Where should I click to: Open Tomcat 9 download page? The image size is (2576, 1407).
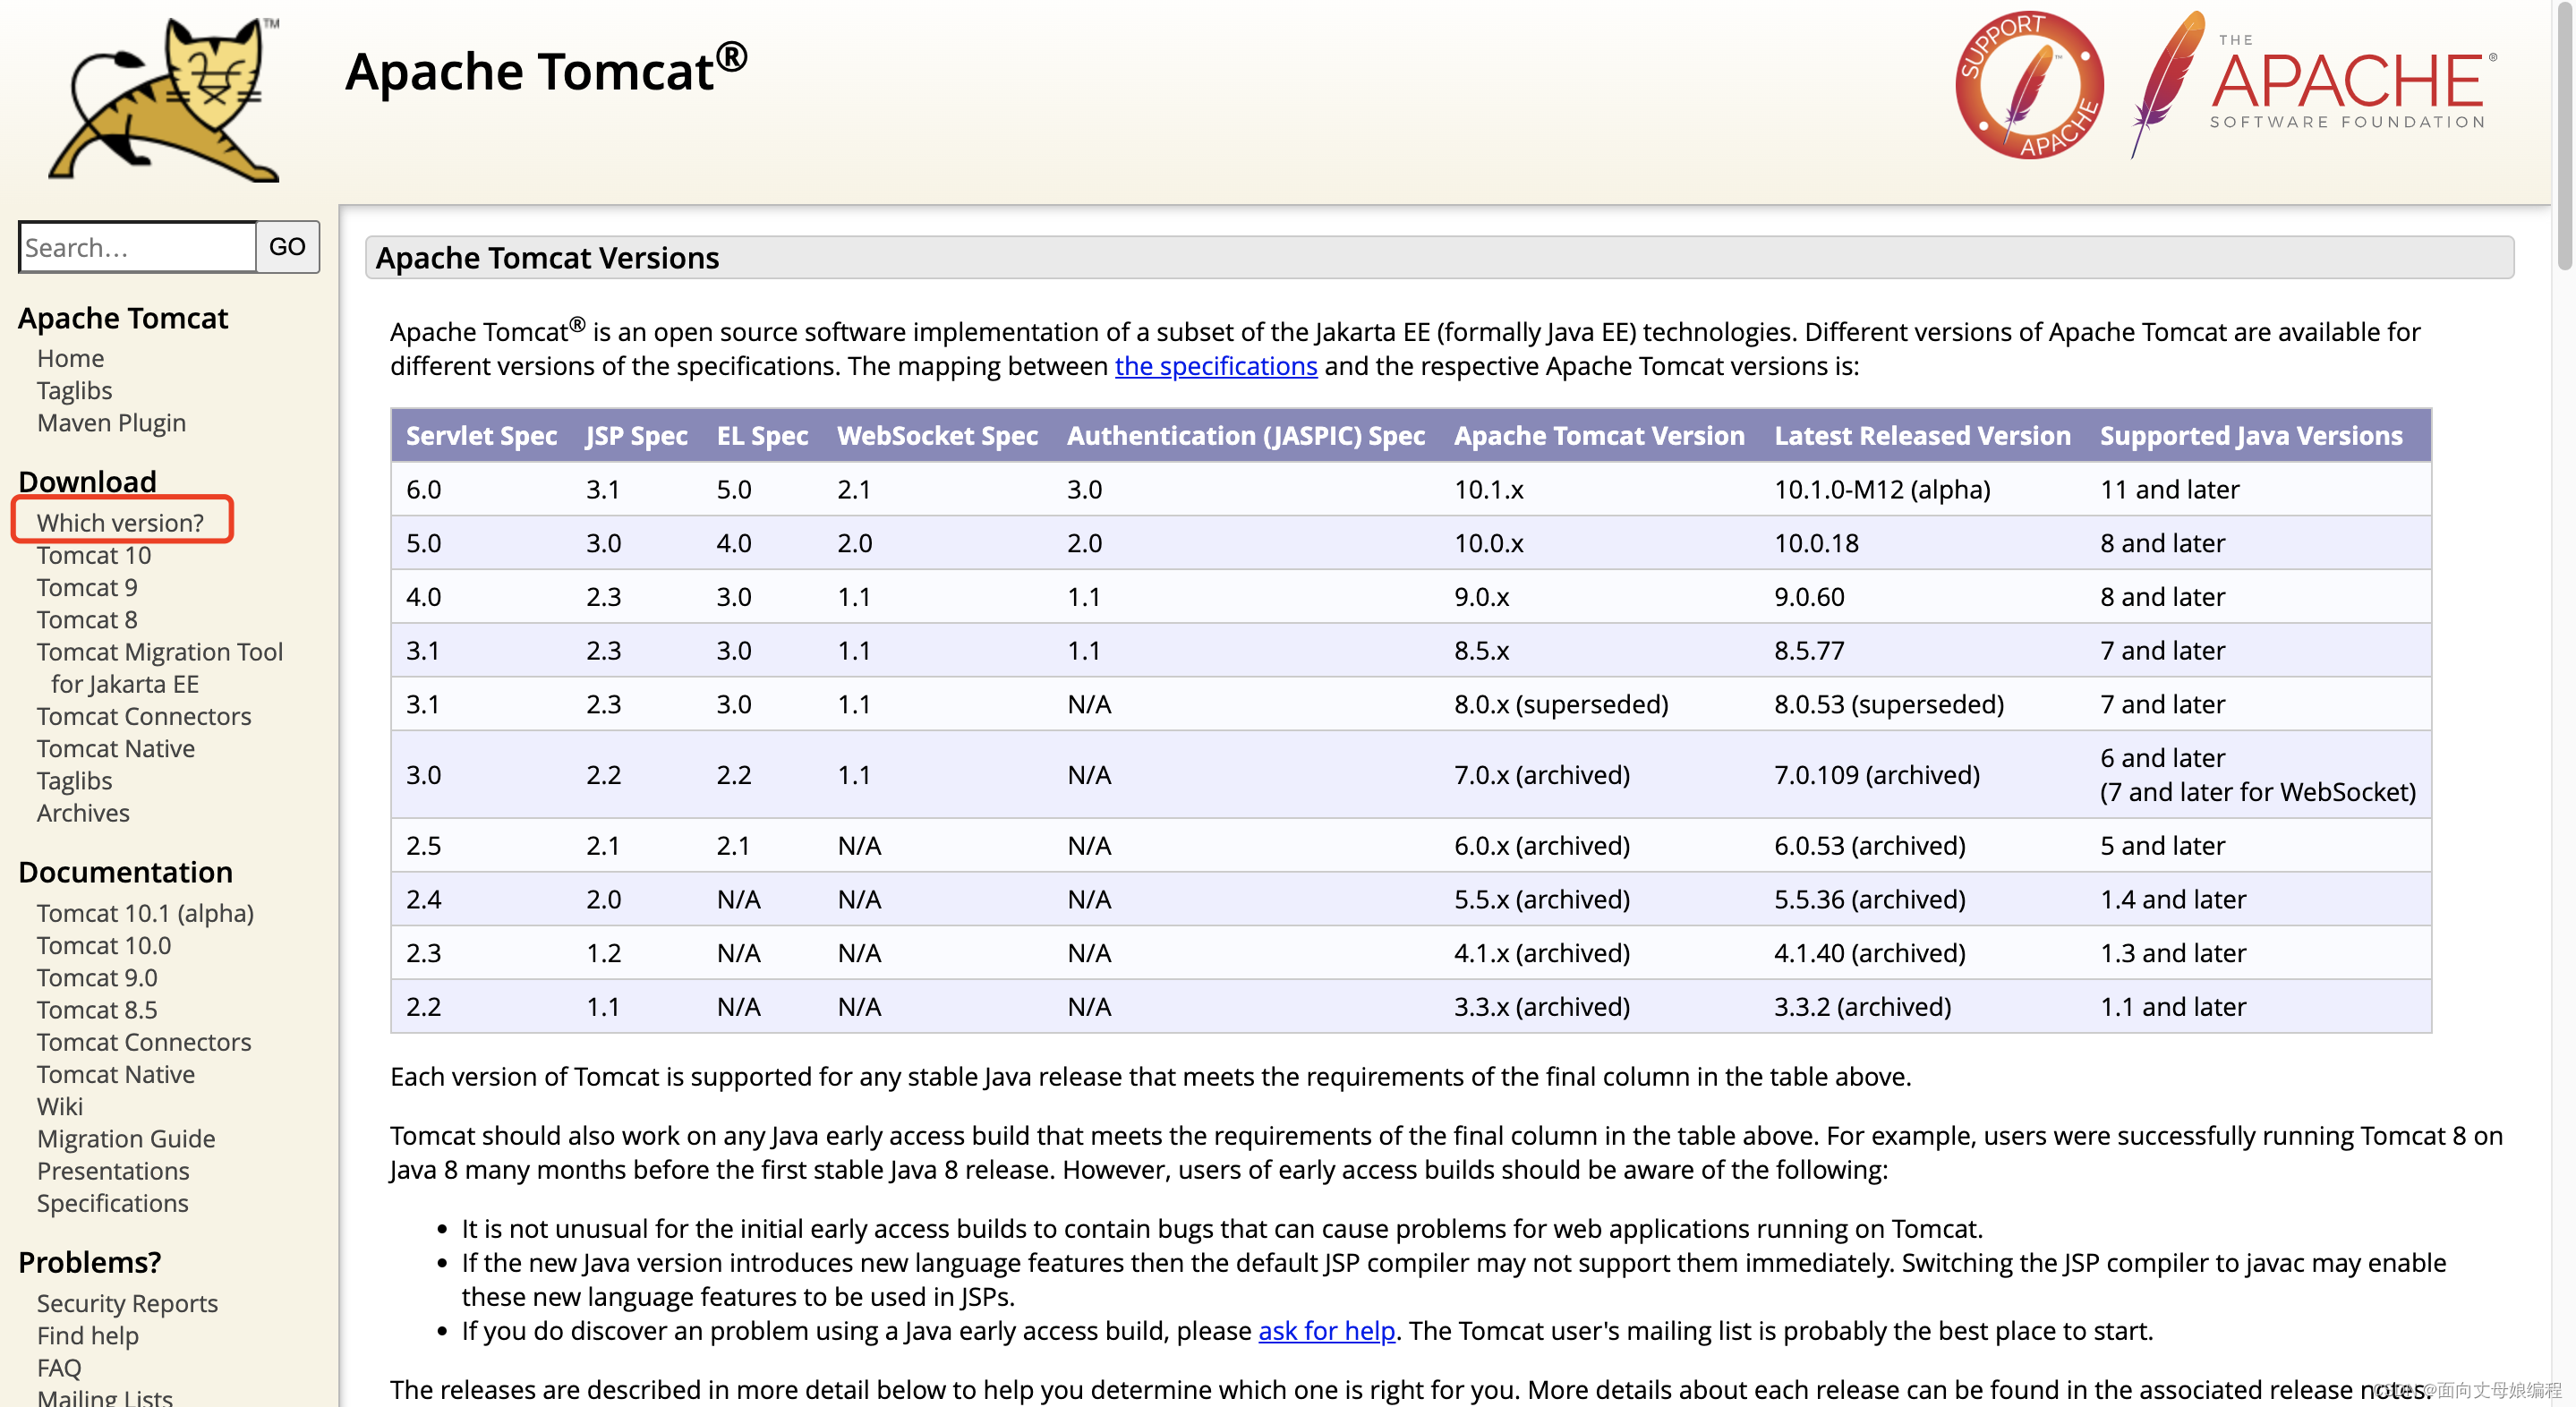[x=87, y=587]
